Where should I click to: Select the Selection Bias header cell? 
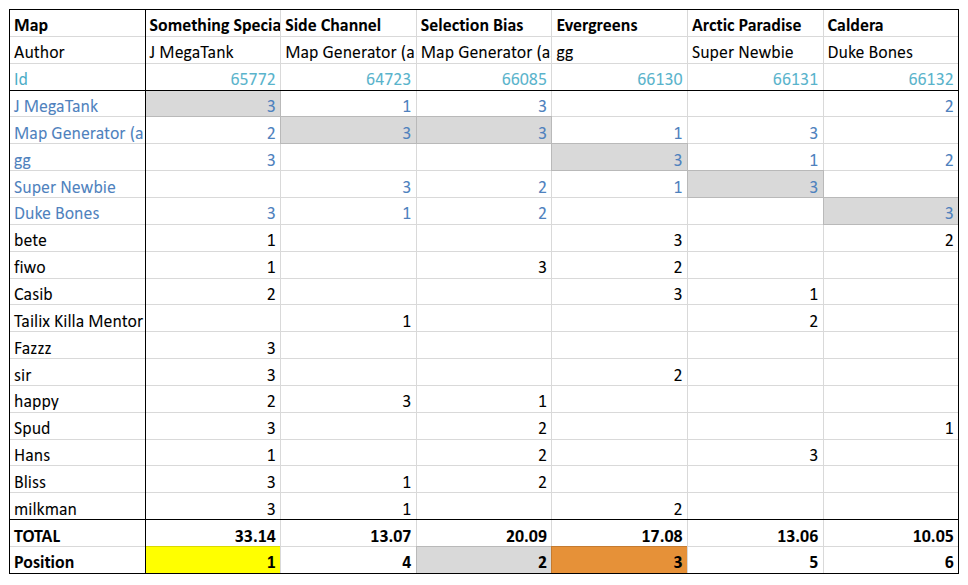[483, 25]
